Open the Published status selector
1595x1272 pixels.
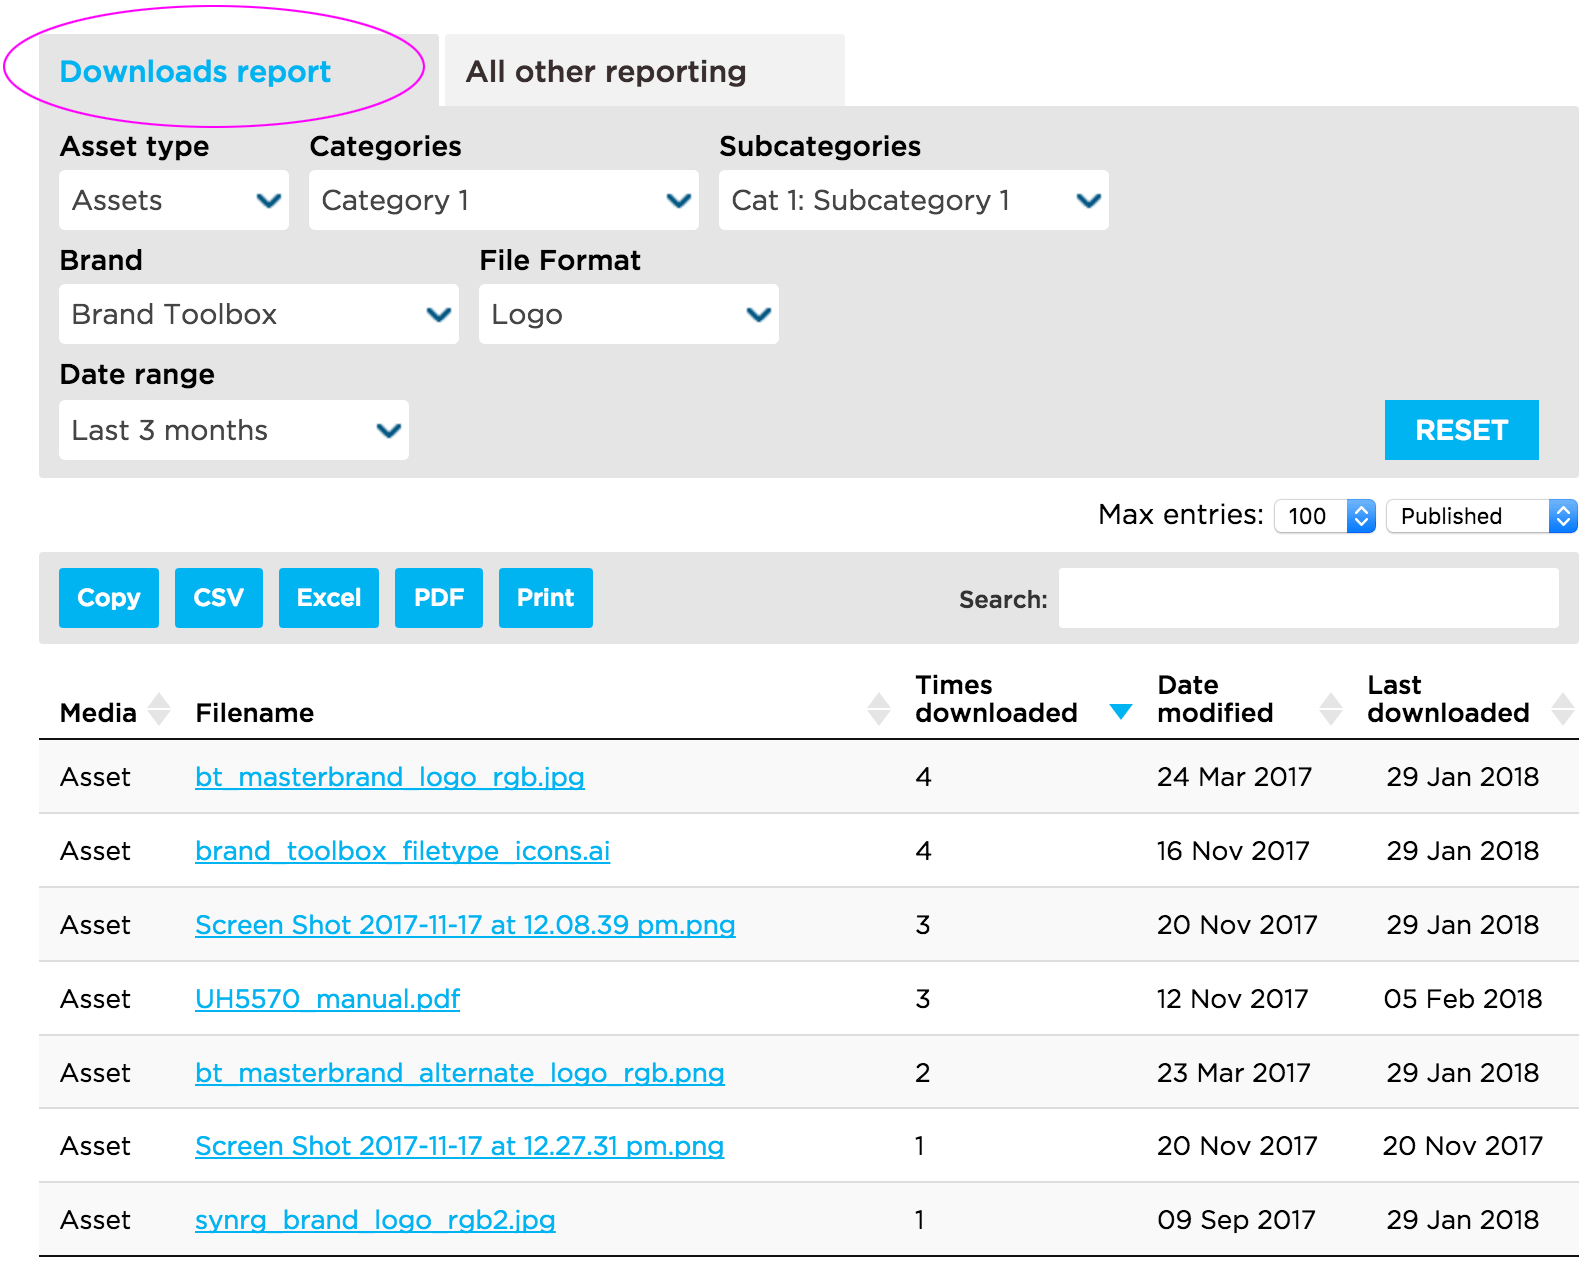[x=1480, y=516]
